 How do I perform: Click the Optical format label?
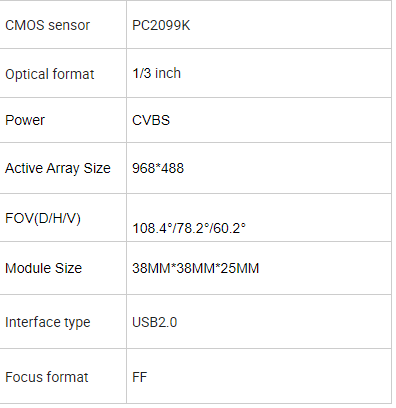(x=50, y=74)
